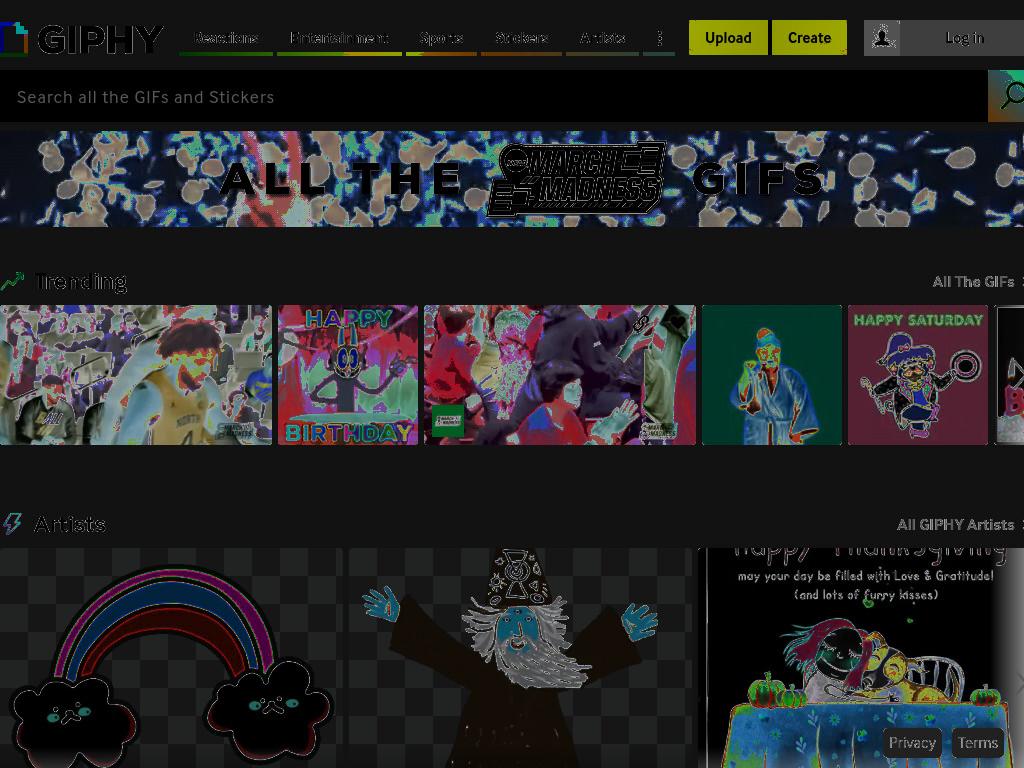The image size is (1024, 768).
Task: Click the Create button
Action: coord(809,38)
